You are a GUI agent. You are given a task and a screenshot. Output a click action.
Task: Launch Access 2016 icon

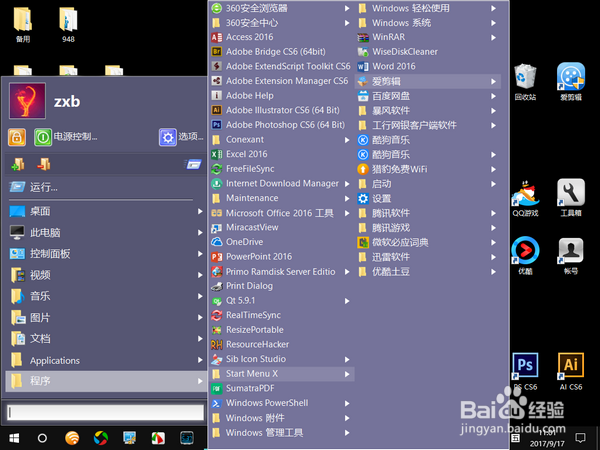(x=217, y=37)
